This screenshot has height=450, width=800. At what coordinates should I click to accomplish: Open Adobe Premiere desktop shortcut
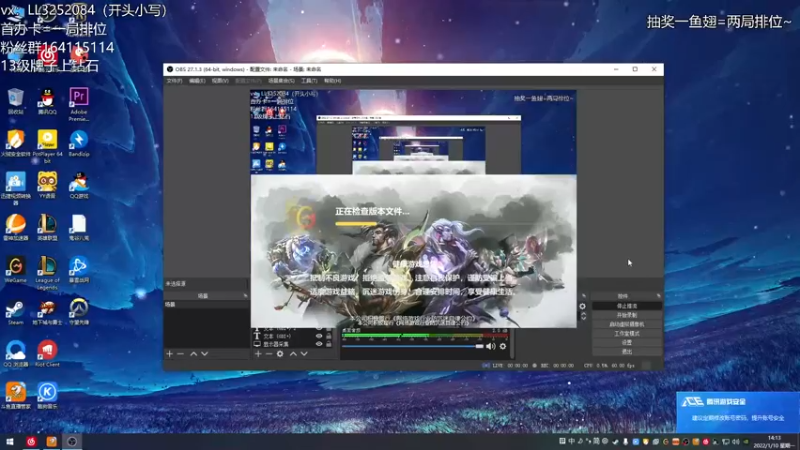click(x=79, y=104)
